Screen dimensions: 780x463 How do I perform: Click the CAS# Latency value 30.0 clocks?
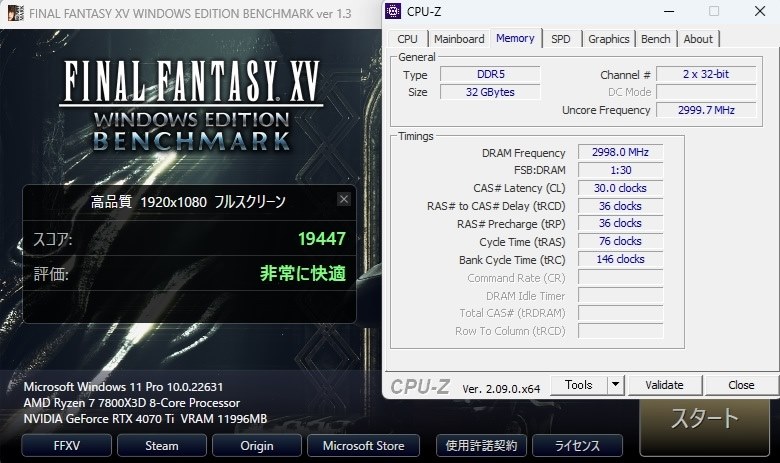click(620, 188)
